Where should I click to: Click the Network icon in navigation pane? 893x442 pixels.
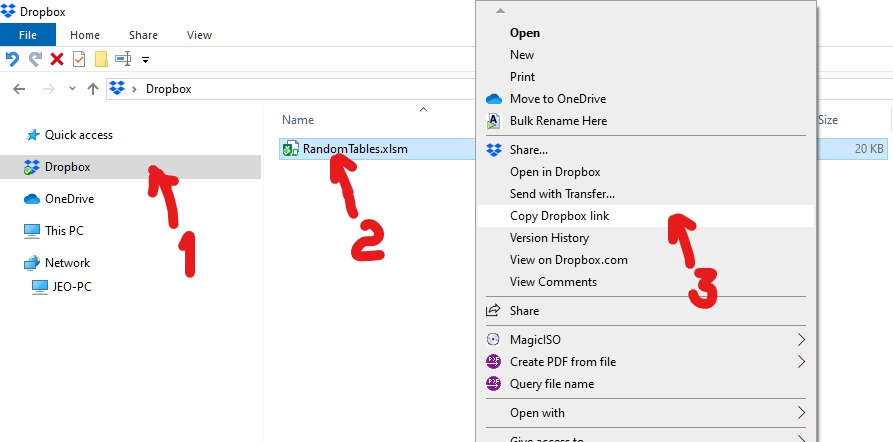32,263
